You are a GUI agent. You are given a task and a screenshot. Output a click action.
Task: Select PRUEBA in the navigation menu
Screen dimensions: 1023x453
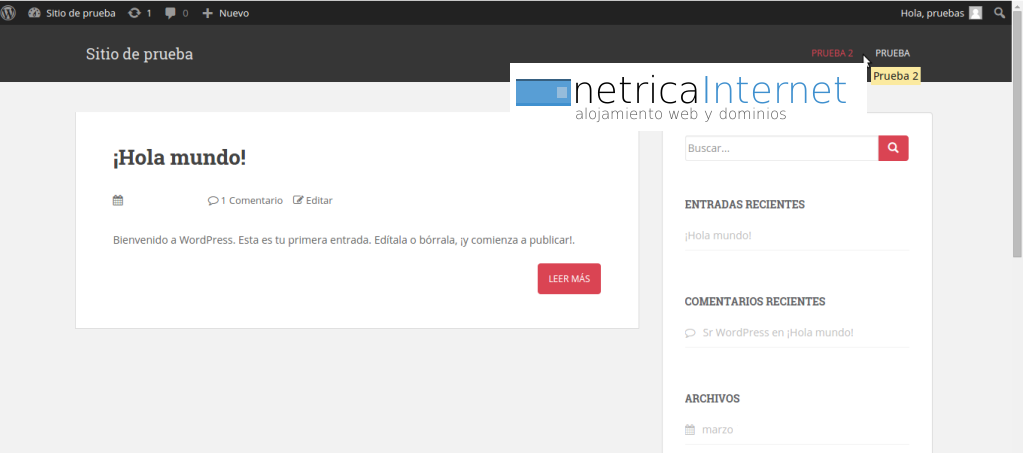coord(892,53)
